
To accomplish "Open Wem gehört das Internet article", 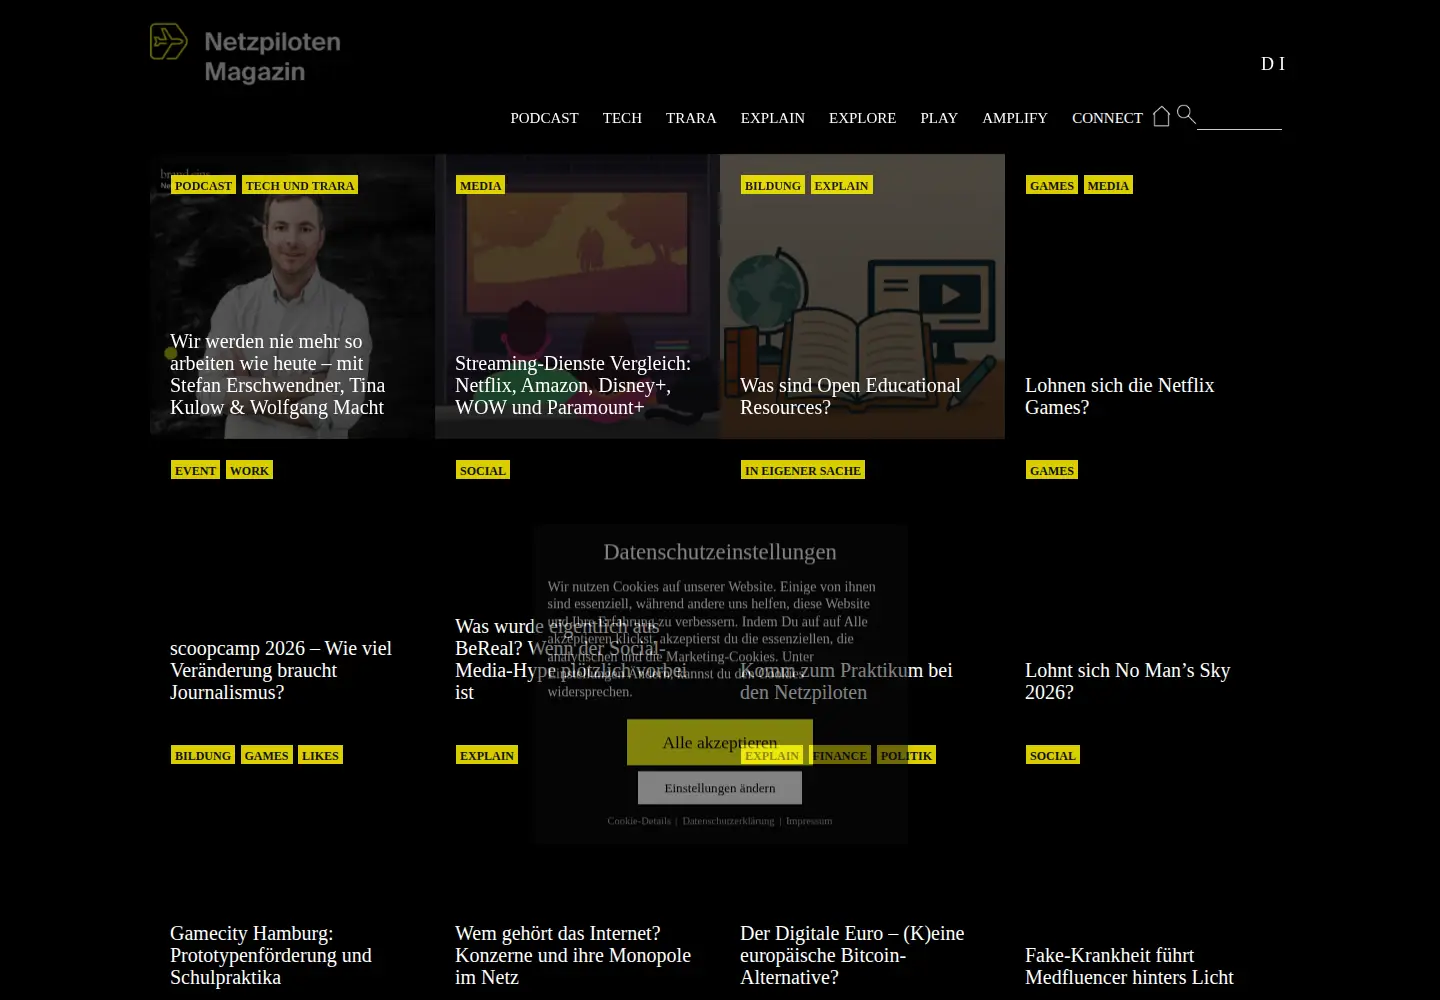I will coord(573,955).
